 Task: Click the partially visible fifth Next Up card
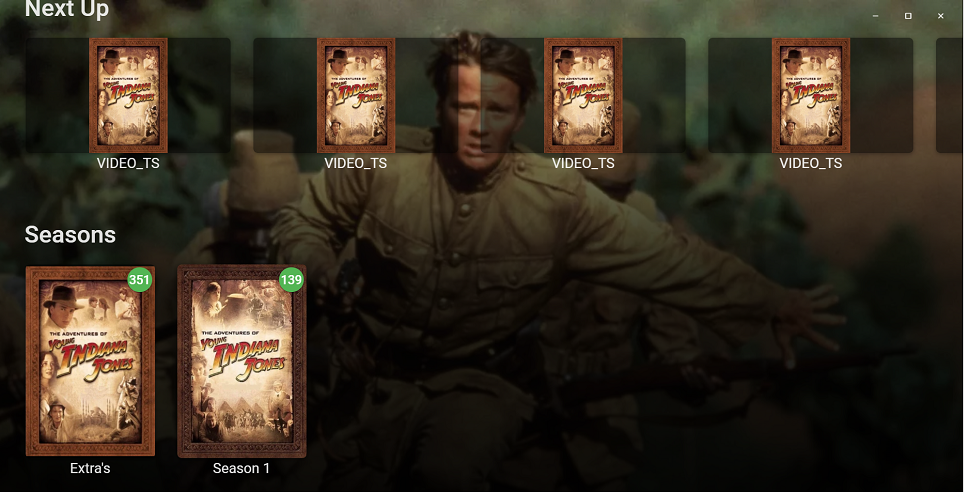click(x=950, y=95)
